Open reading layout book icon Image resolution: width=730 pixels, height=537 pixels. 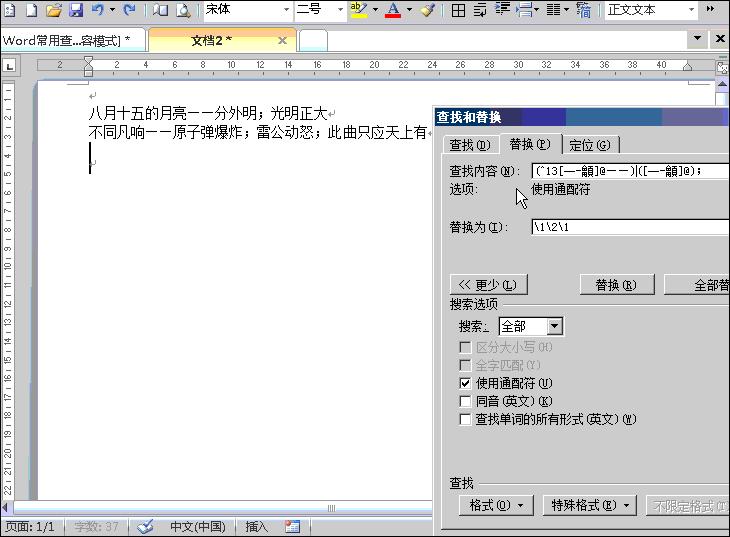coord(161,10)
